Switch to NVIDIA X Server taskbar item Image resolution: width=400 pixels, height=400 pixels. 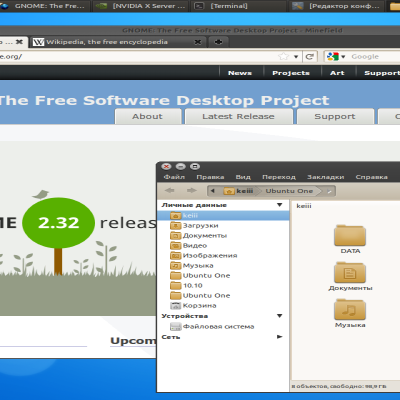140,6
